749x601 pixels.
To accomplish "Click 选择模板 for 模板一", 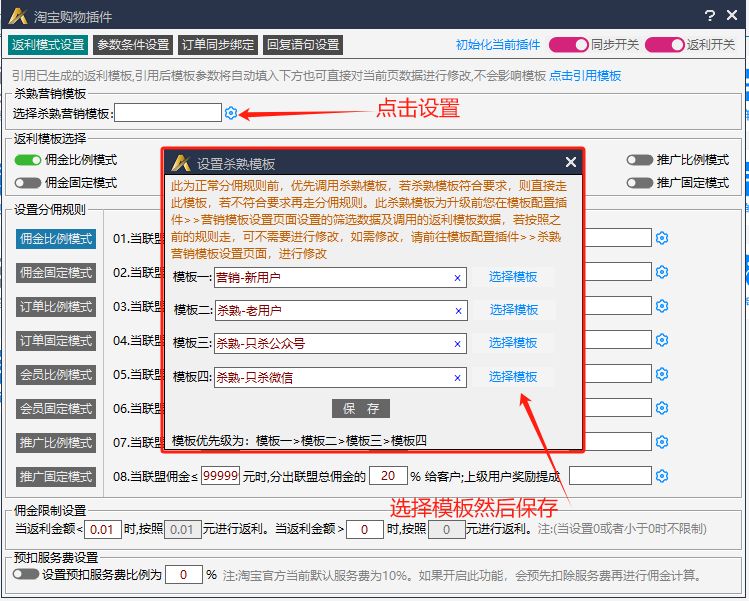I will [513, 277].
